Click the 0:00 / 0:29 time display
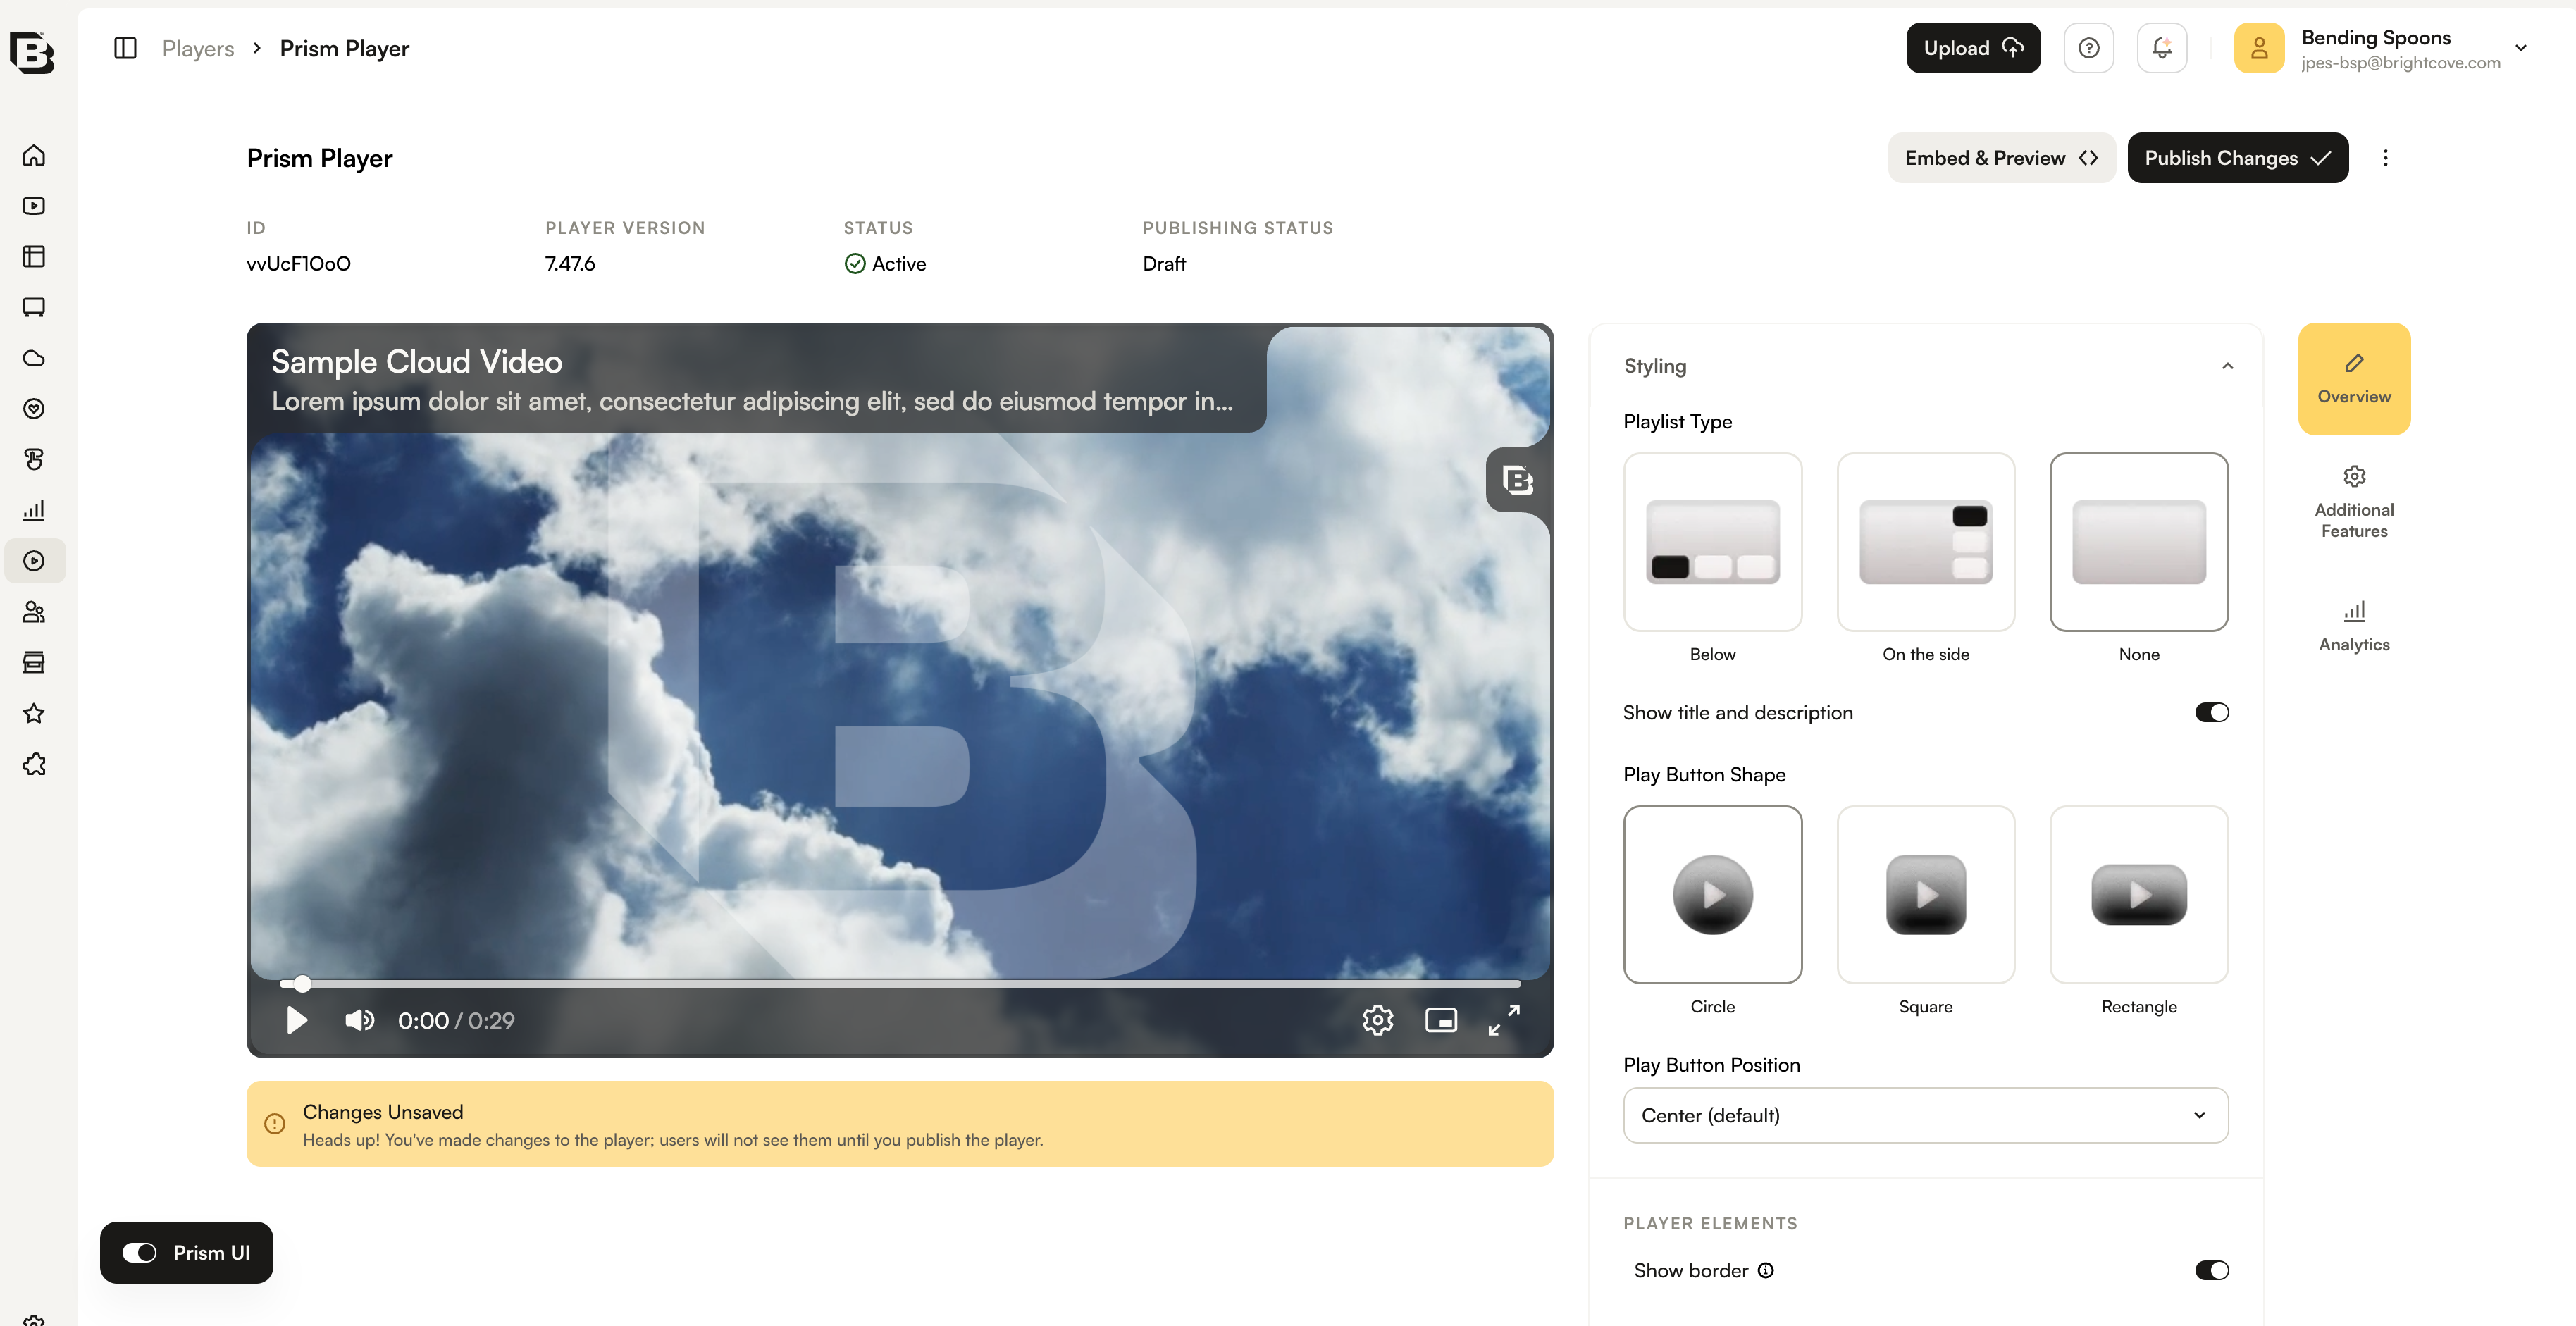Image resolution: width=2576 pixels, height=1326 pixels. (x=456, y=1020)
